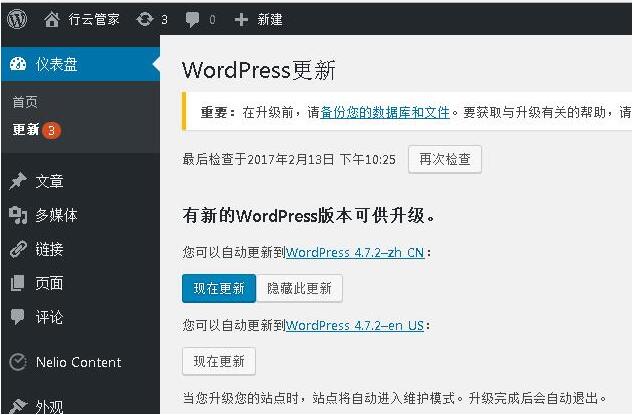The height and width of the screenshot is (415, 635).
Task: Click the chain icon for 链接
Action: [18, 249]
